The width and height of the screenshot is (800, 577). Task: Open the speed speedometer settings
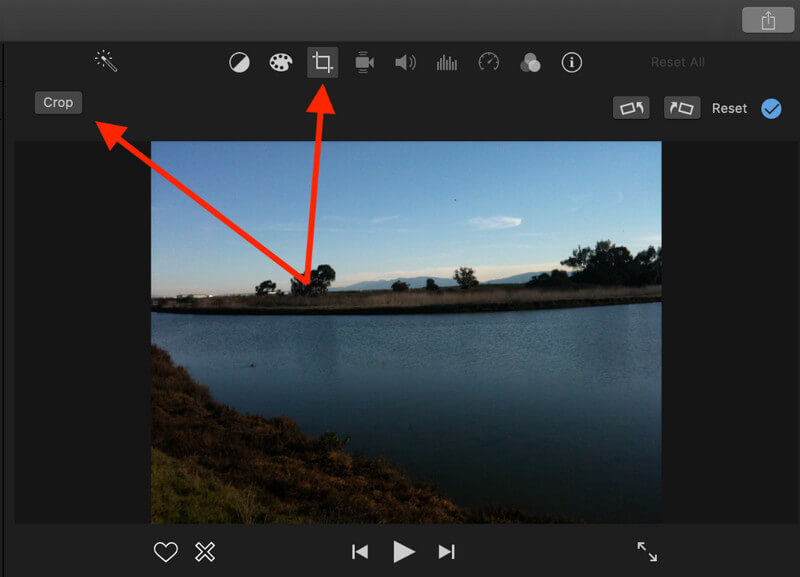(489, 62)
